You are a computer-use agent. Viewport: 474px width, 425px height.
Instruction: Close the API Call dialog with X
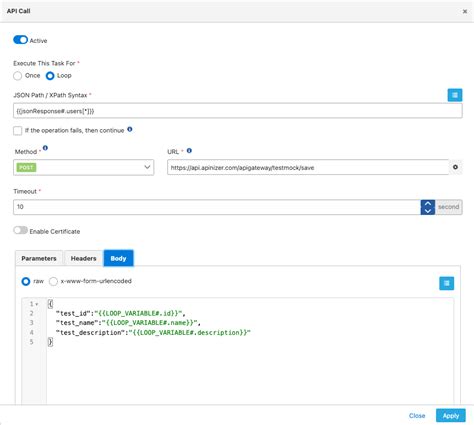(465, 11)
